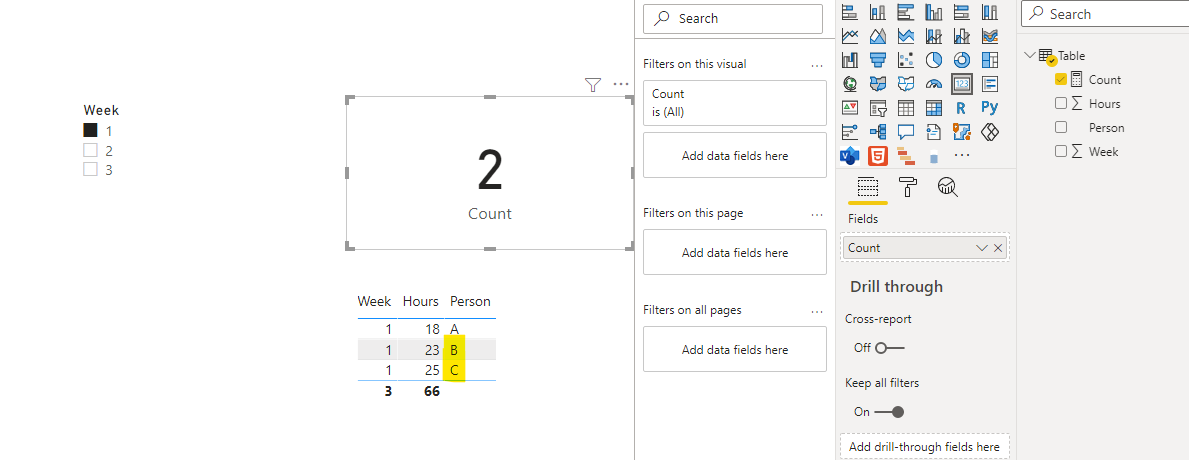
Task: Check Week 2 slicer box
Action: point(90,150)
